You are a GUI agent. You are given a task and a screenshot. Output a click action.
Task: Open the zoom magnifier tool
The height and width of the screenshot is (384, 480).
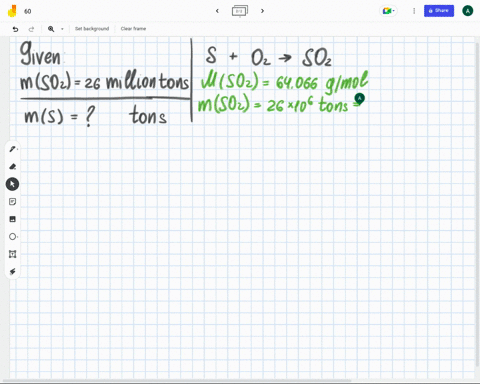pos(51,29)
